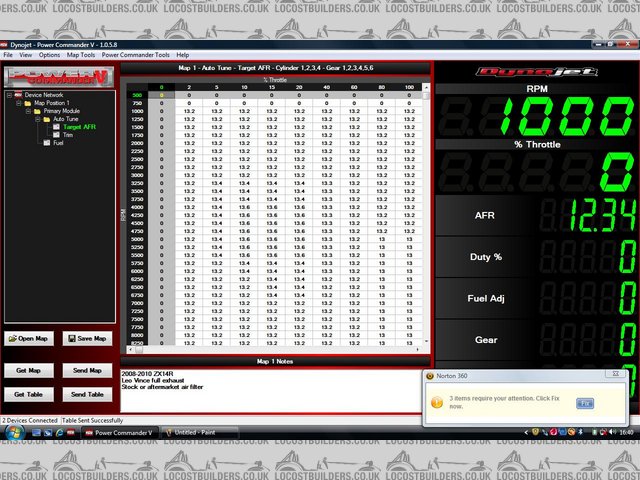Click the Get Table button
Image resolution: width=640 pixels, height=480 pixels.
pos(29,395)
